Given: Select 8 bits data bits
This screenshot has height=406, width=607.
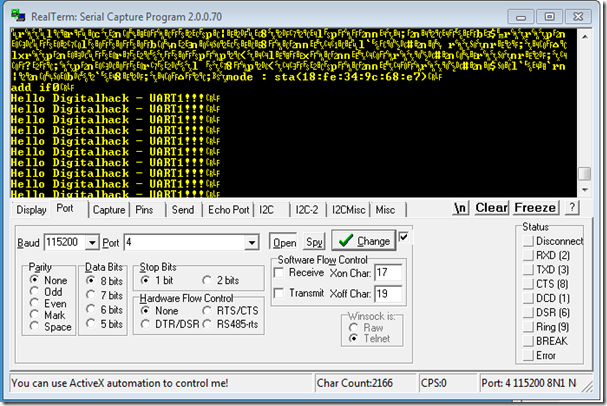Looking at the screenshot, I should click(x=105, y=281).
